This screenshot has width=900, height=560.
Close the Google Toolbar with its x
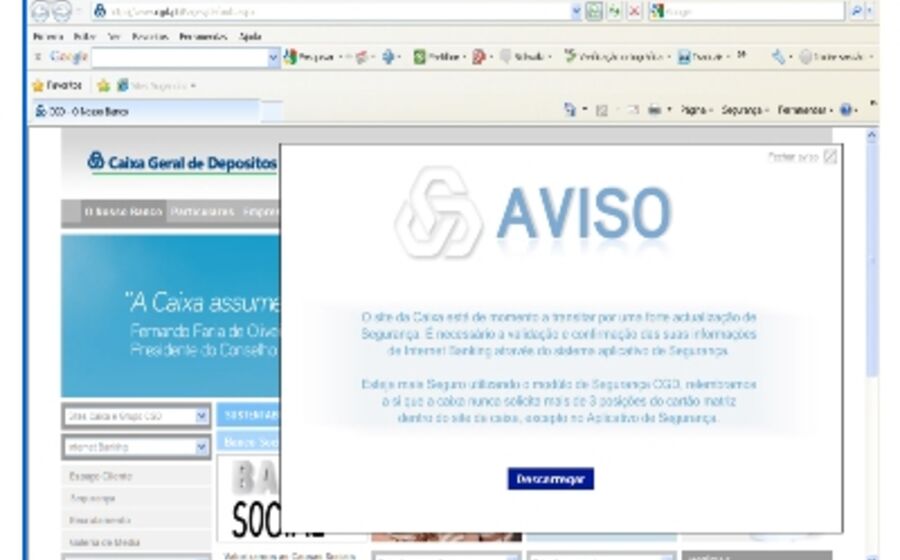(38, 56)
